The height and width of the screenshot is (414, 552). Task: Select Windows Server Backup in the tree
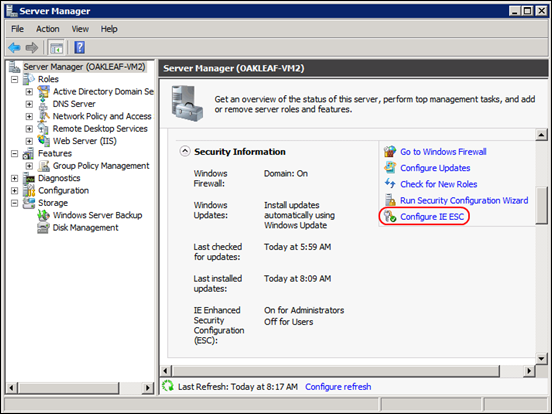tap(98, 215)
